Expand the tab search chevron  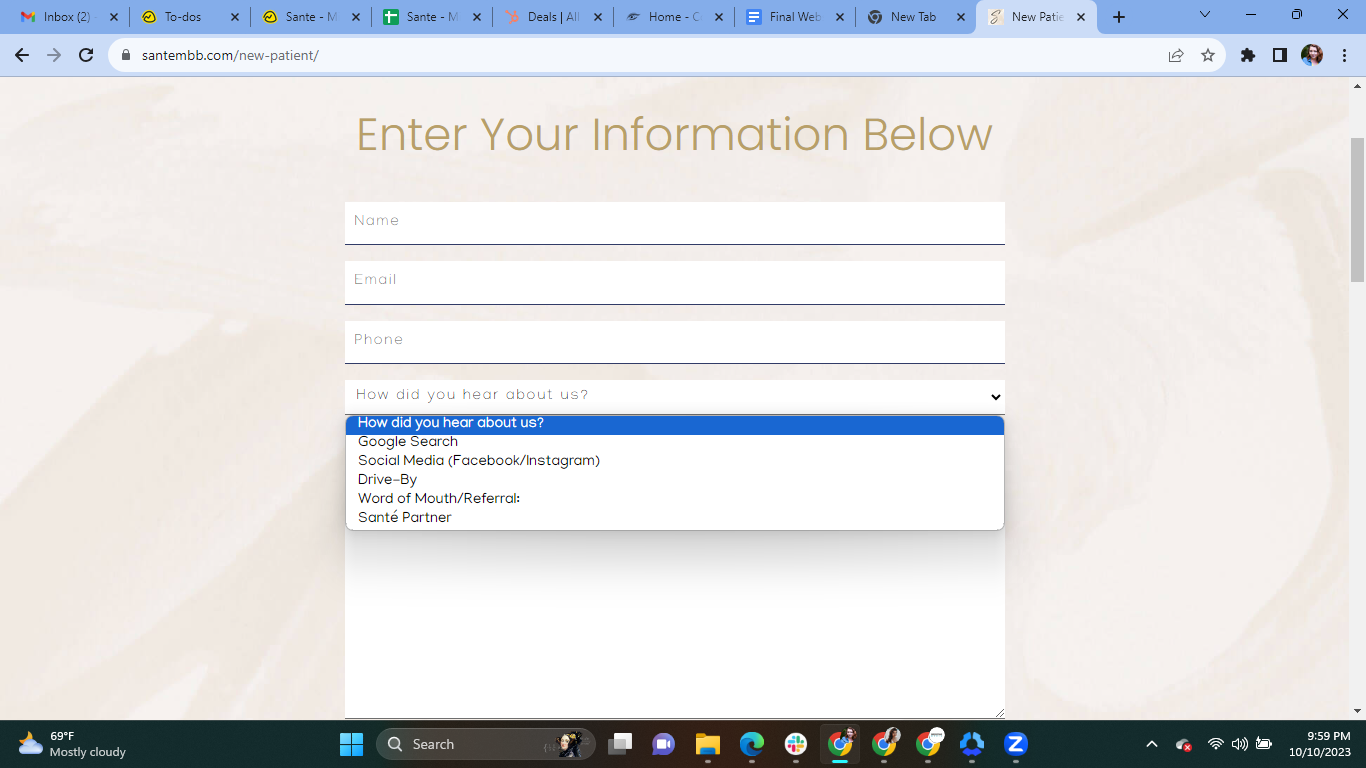(1205, 15)
